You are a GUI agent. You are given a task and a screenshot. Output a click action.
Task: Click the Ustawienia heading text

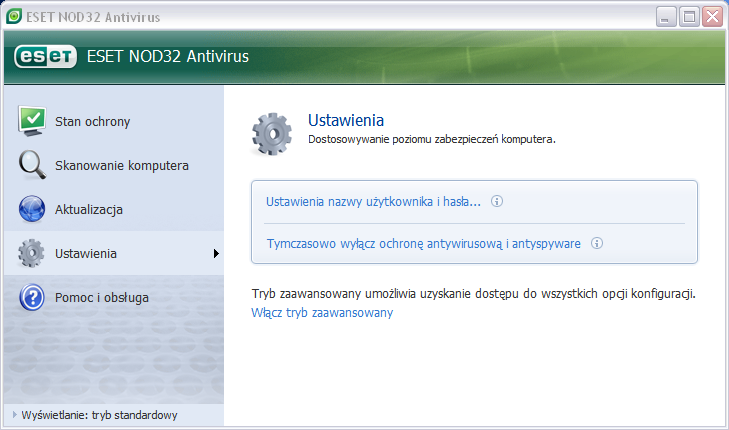click(346, 120)
